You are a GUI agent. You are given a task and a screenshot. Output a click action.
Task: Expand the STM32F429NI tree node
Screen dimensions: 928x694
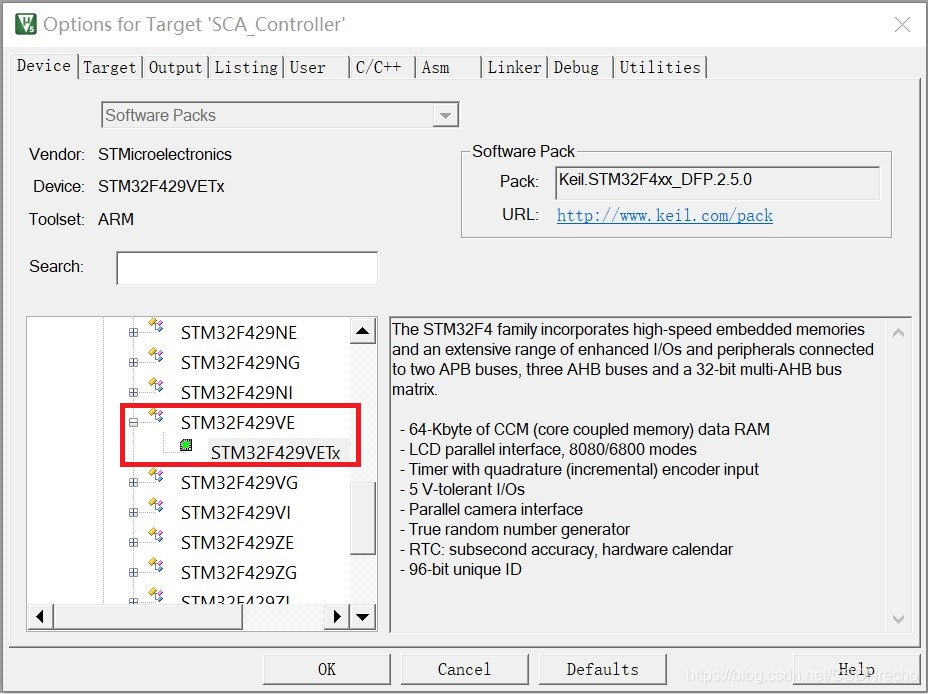coord(133,393)
